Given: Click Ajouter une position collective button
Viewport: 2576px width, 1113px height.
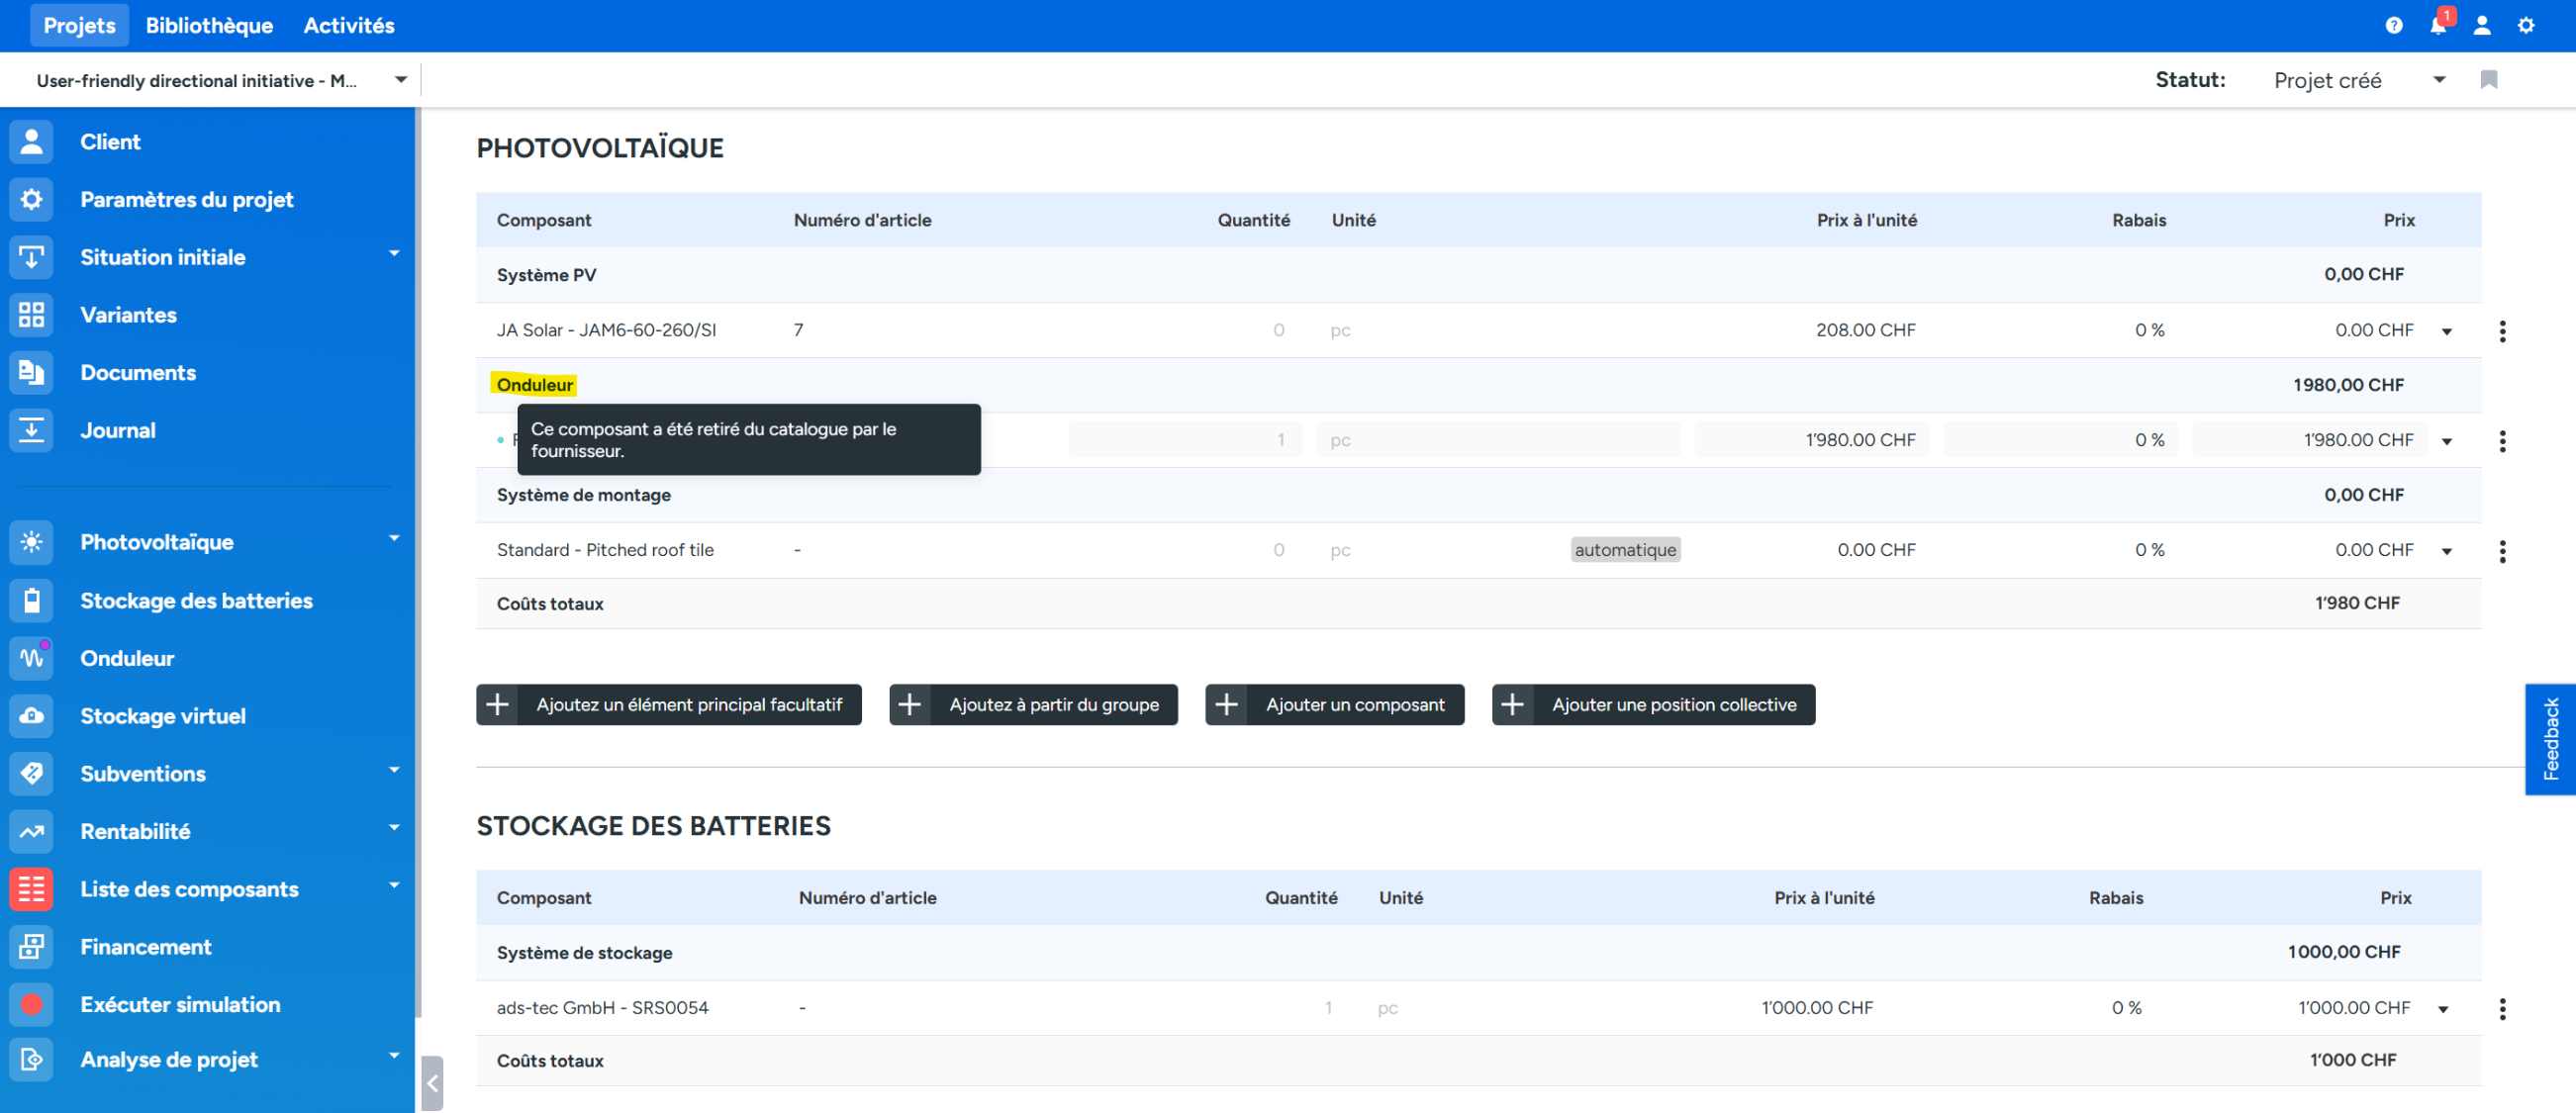Looking at the screenshot, I should (x=1653, y=705).
